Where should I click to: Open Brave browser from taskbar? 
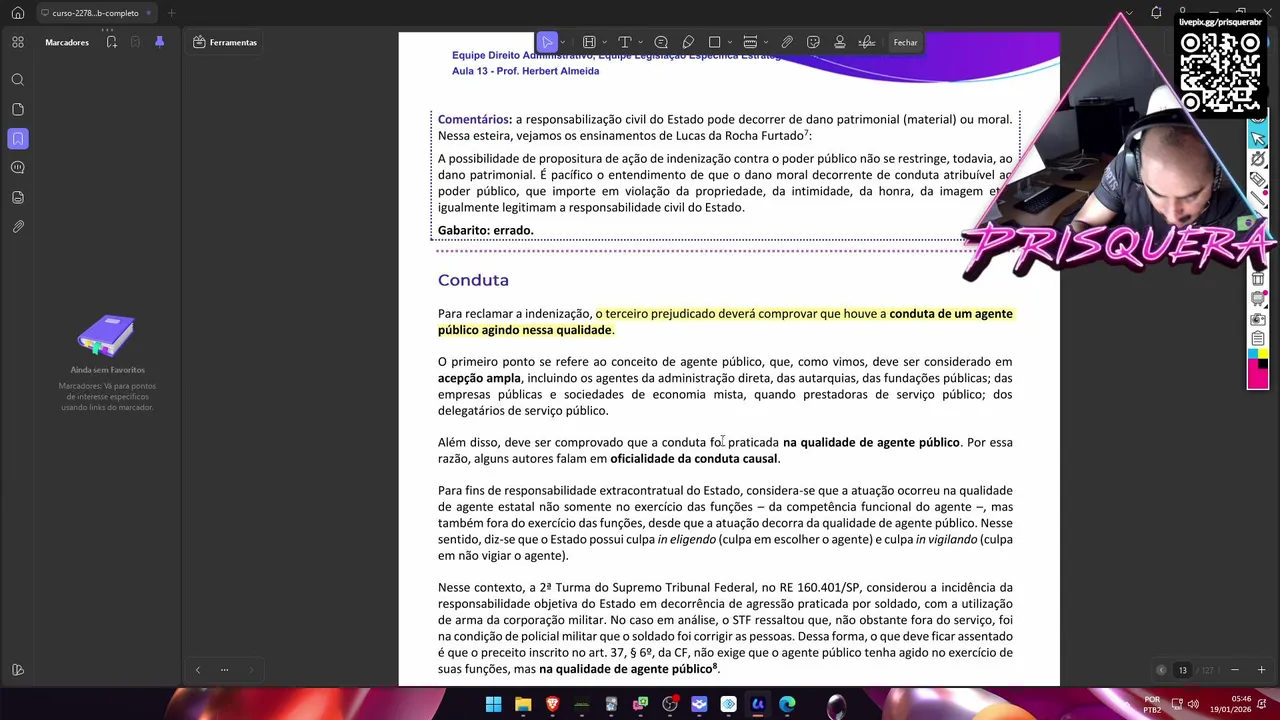(x=552, y=704)
